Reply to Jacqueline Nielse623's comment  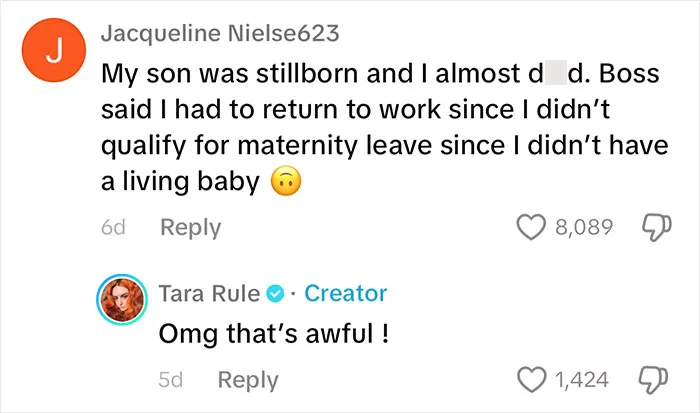pos(191,228)
